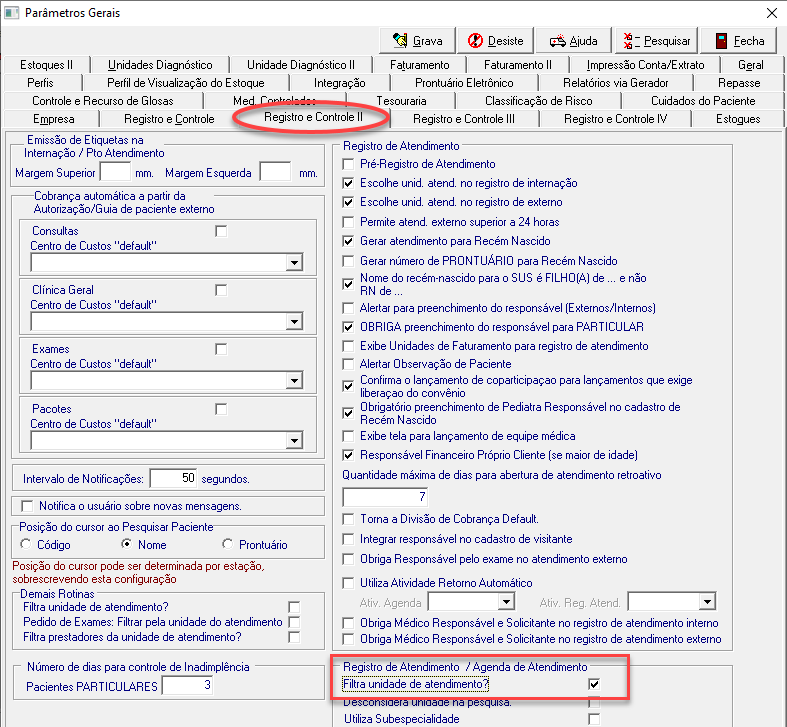The height and width of the screenshot is (727, 787).
Task: Click the Desiste button label
Action: (505, 41)
